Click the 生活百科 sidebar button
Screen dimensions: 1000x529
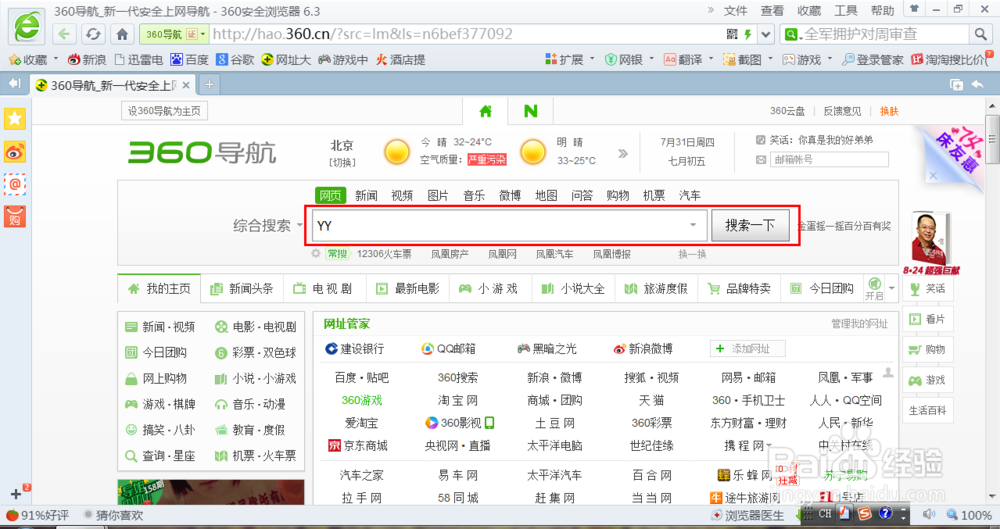click(x=928, y=410)
